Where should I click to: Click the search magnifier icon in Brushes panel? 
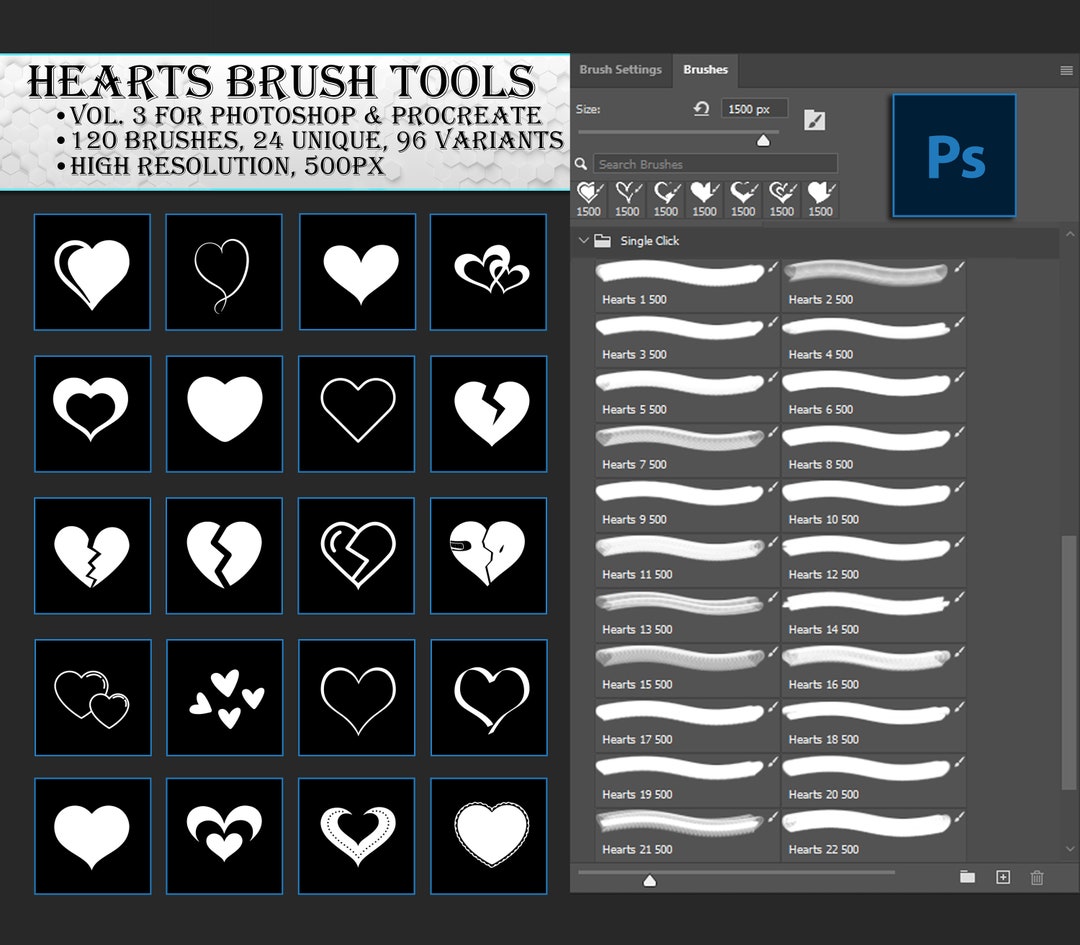coord(581,162)
